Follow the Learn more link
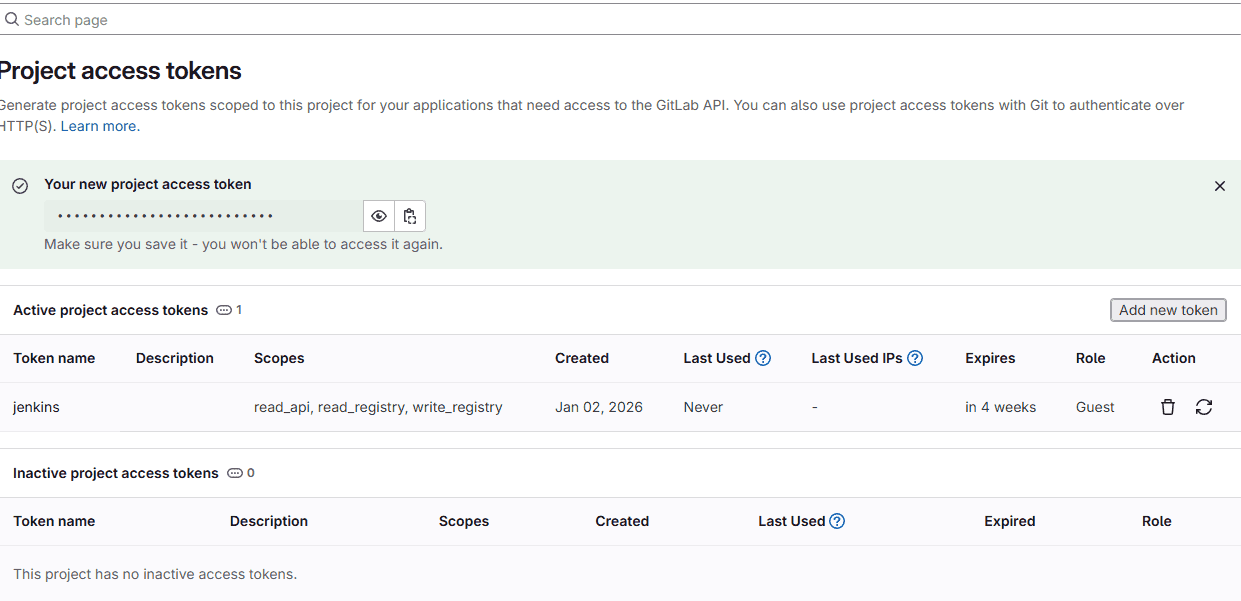This screenshot has height=601, width=1241. (x=100, y=126)
